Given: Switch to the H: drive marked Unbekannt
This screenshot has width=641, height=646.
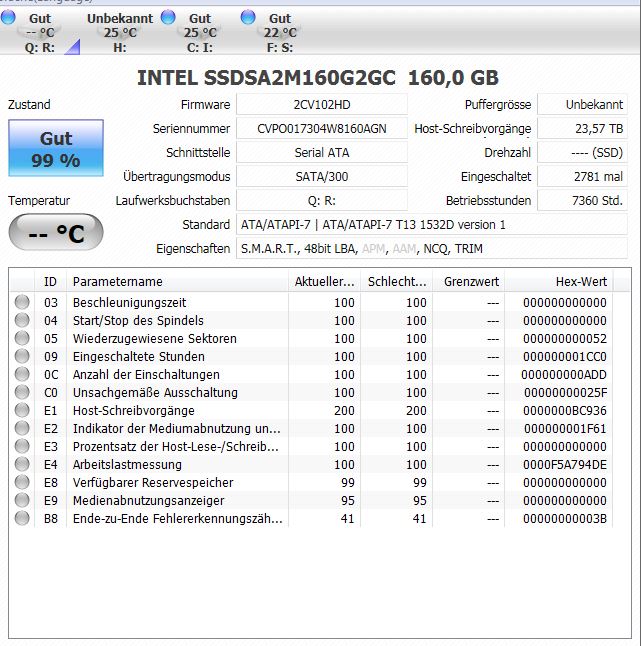Looking at the screenshot, I should coord(120,33).
